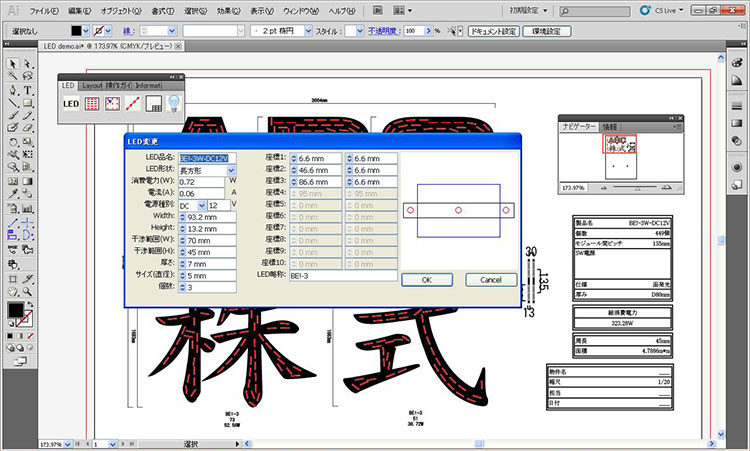Click the LED text icon in LED panel

pos(71,103)
